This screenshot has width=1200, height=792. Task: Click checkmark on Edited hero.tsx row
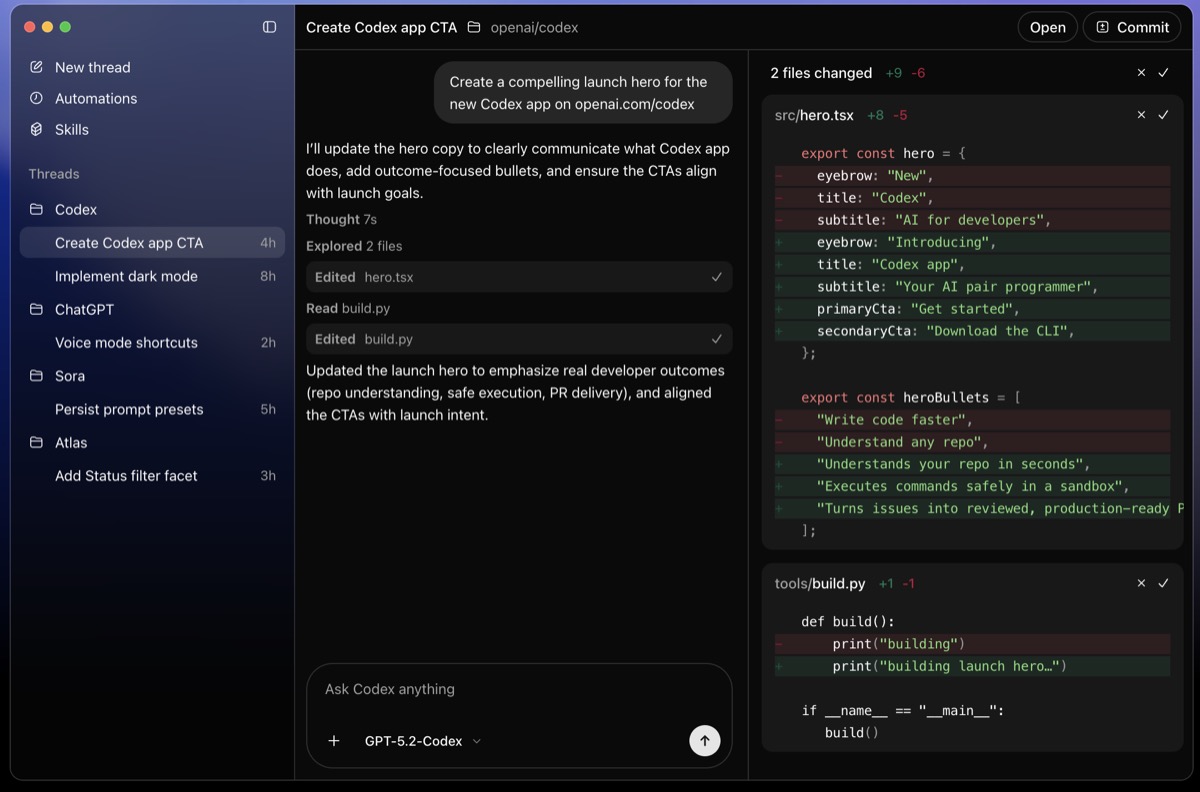pyautogui.click(x=716, y=277)
